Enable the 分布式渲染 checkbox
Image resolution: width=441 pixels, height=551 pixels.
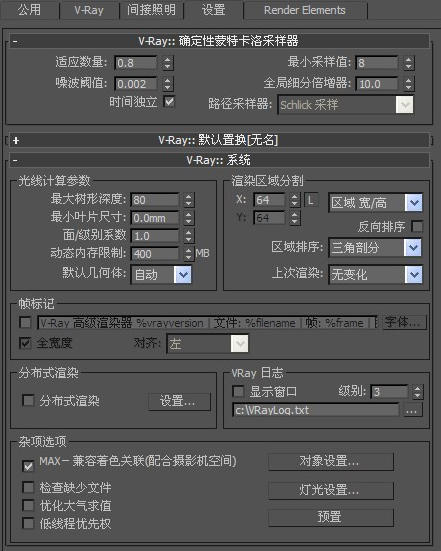[28, 400]
